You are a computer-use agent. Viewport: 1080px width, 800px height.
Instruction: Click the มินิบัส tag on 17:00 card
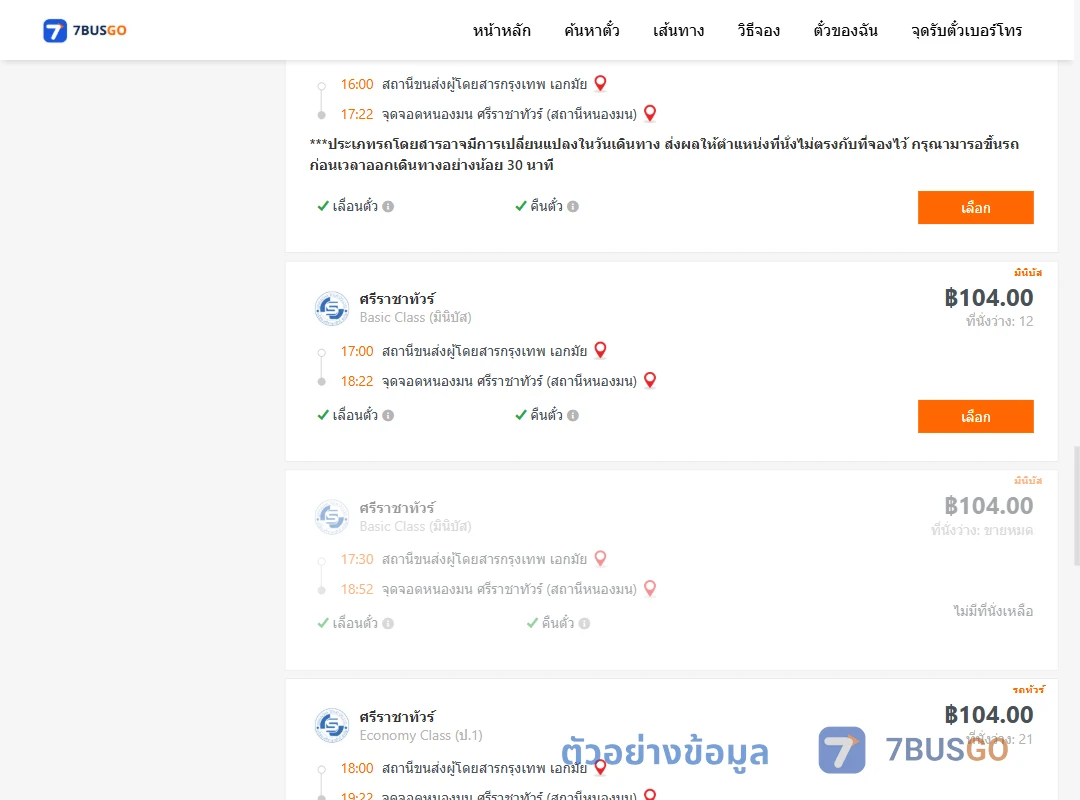pos(1028,272)
